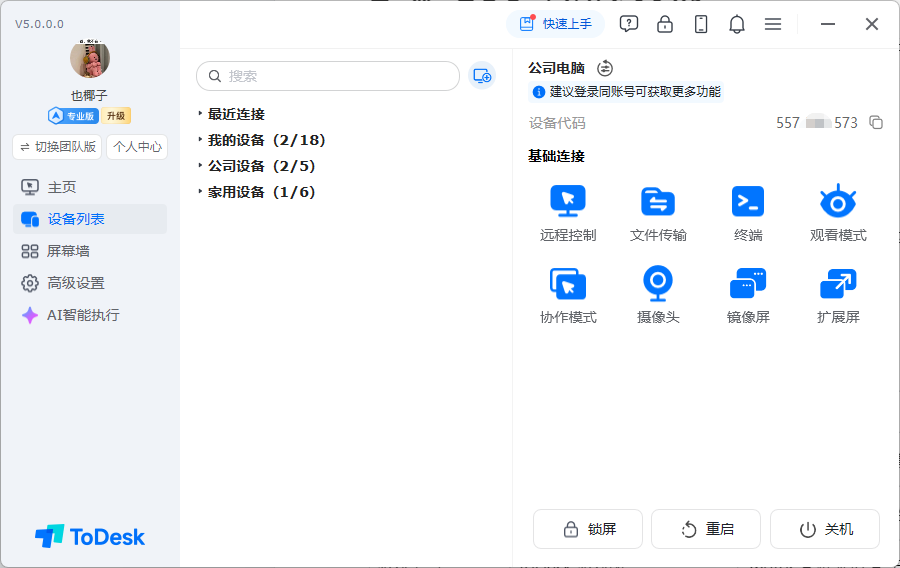The width and height of the screenshot is (900, 568).
Task: Expand 家用设备 (1/6) group
Action: 257,192
